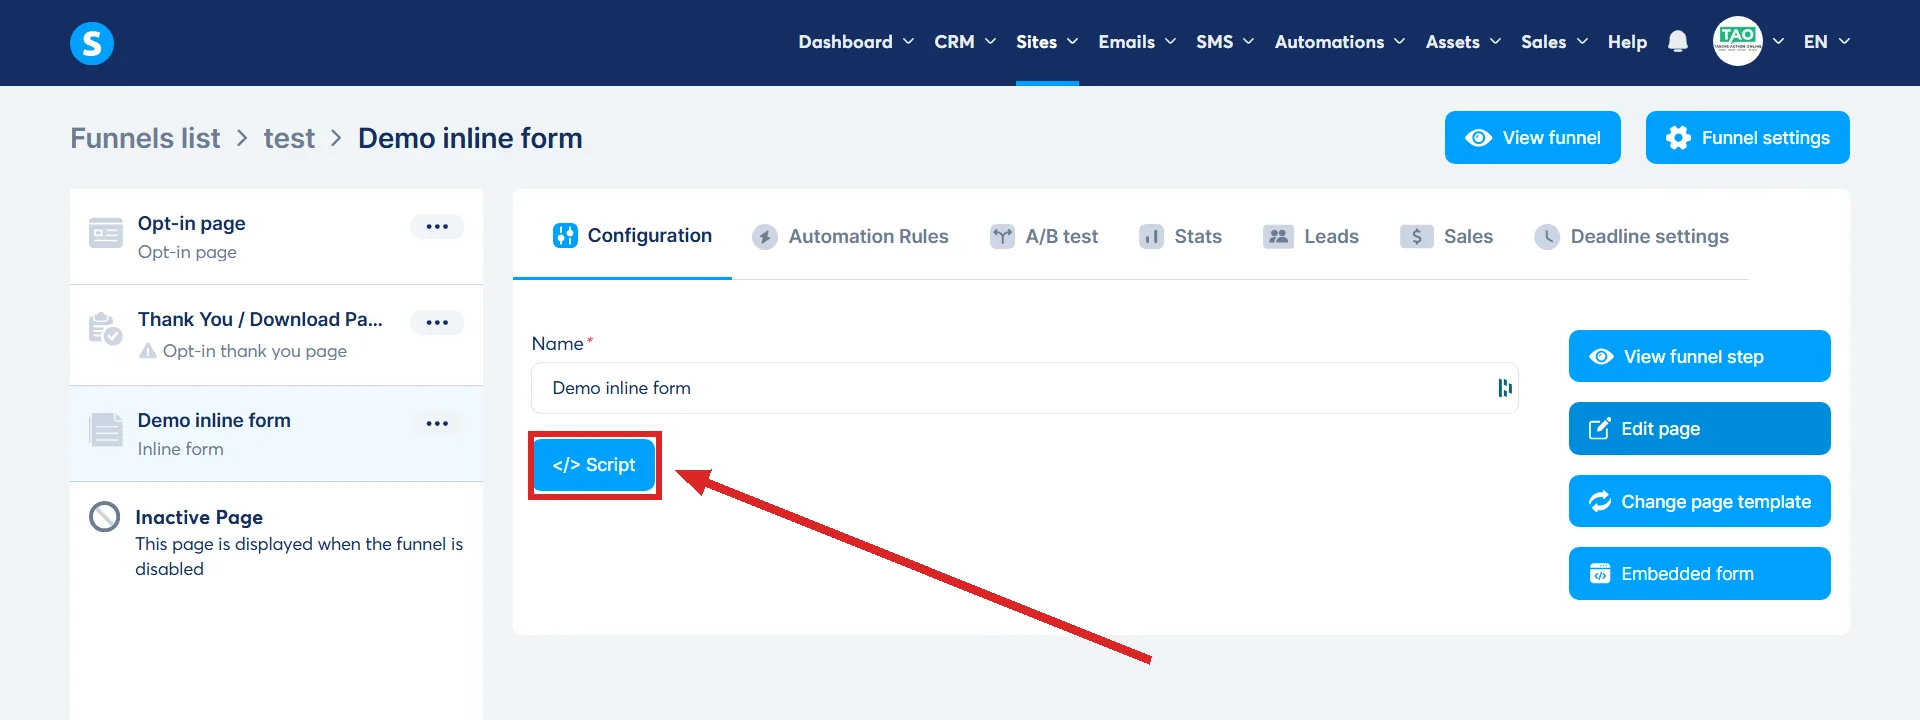
Task: Click the Thank You page step icon
Action: pyautogui.click(x=105, y=329)
